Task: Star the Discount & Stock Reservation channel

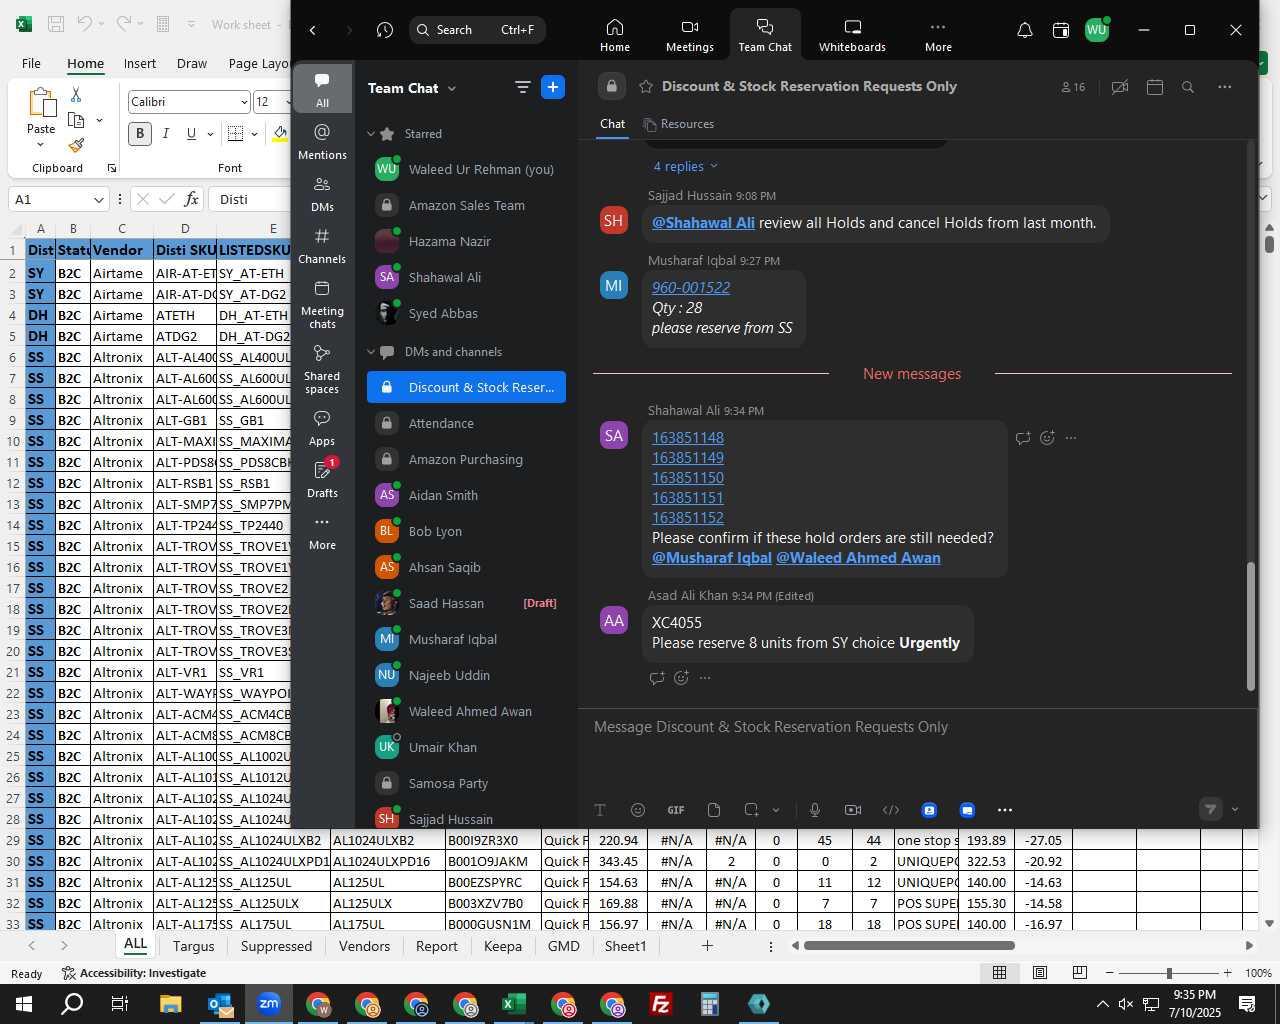Action: pyautogui.click(x=646, y=86)
